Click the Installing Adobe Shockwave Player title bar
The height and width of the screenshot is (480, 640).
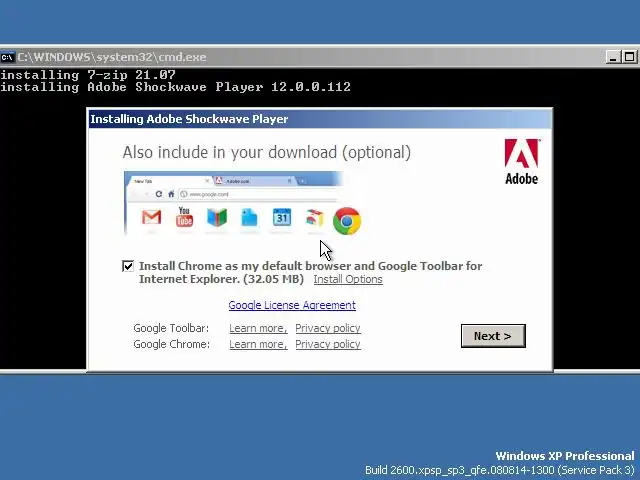tap(320, 119)
